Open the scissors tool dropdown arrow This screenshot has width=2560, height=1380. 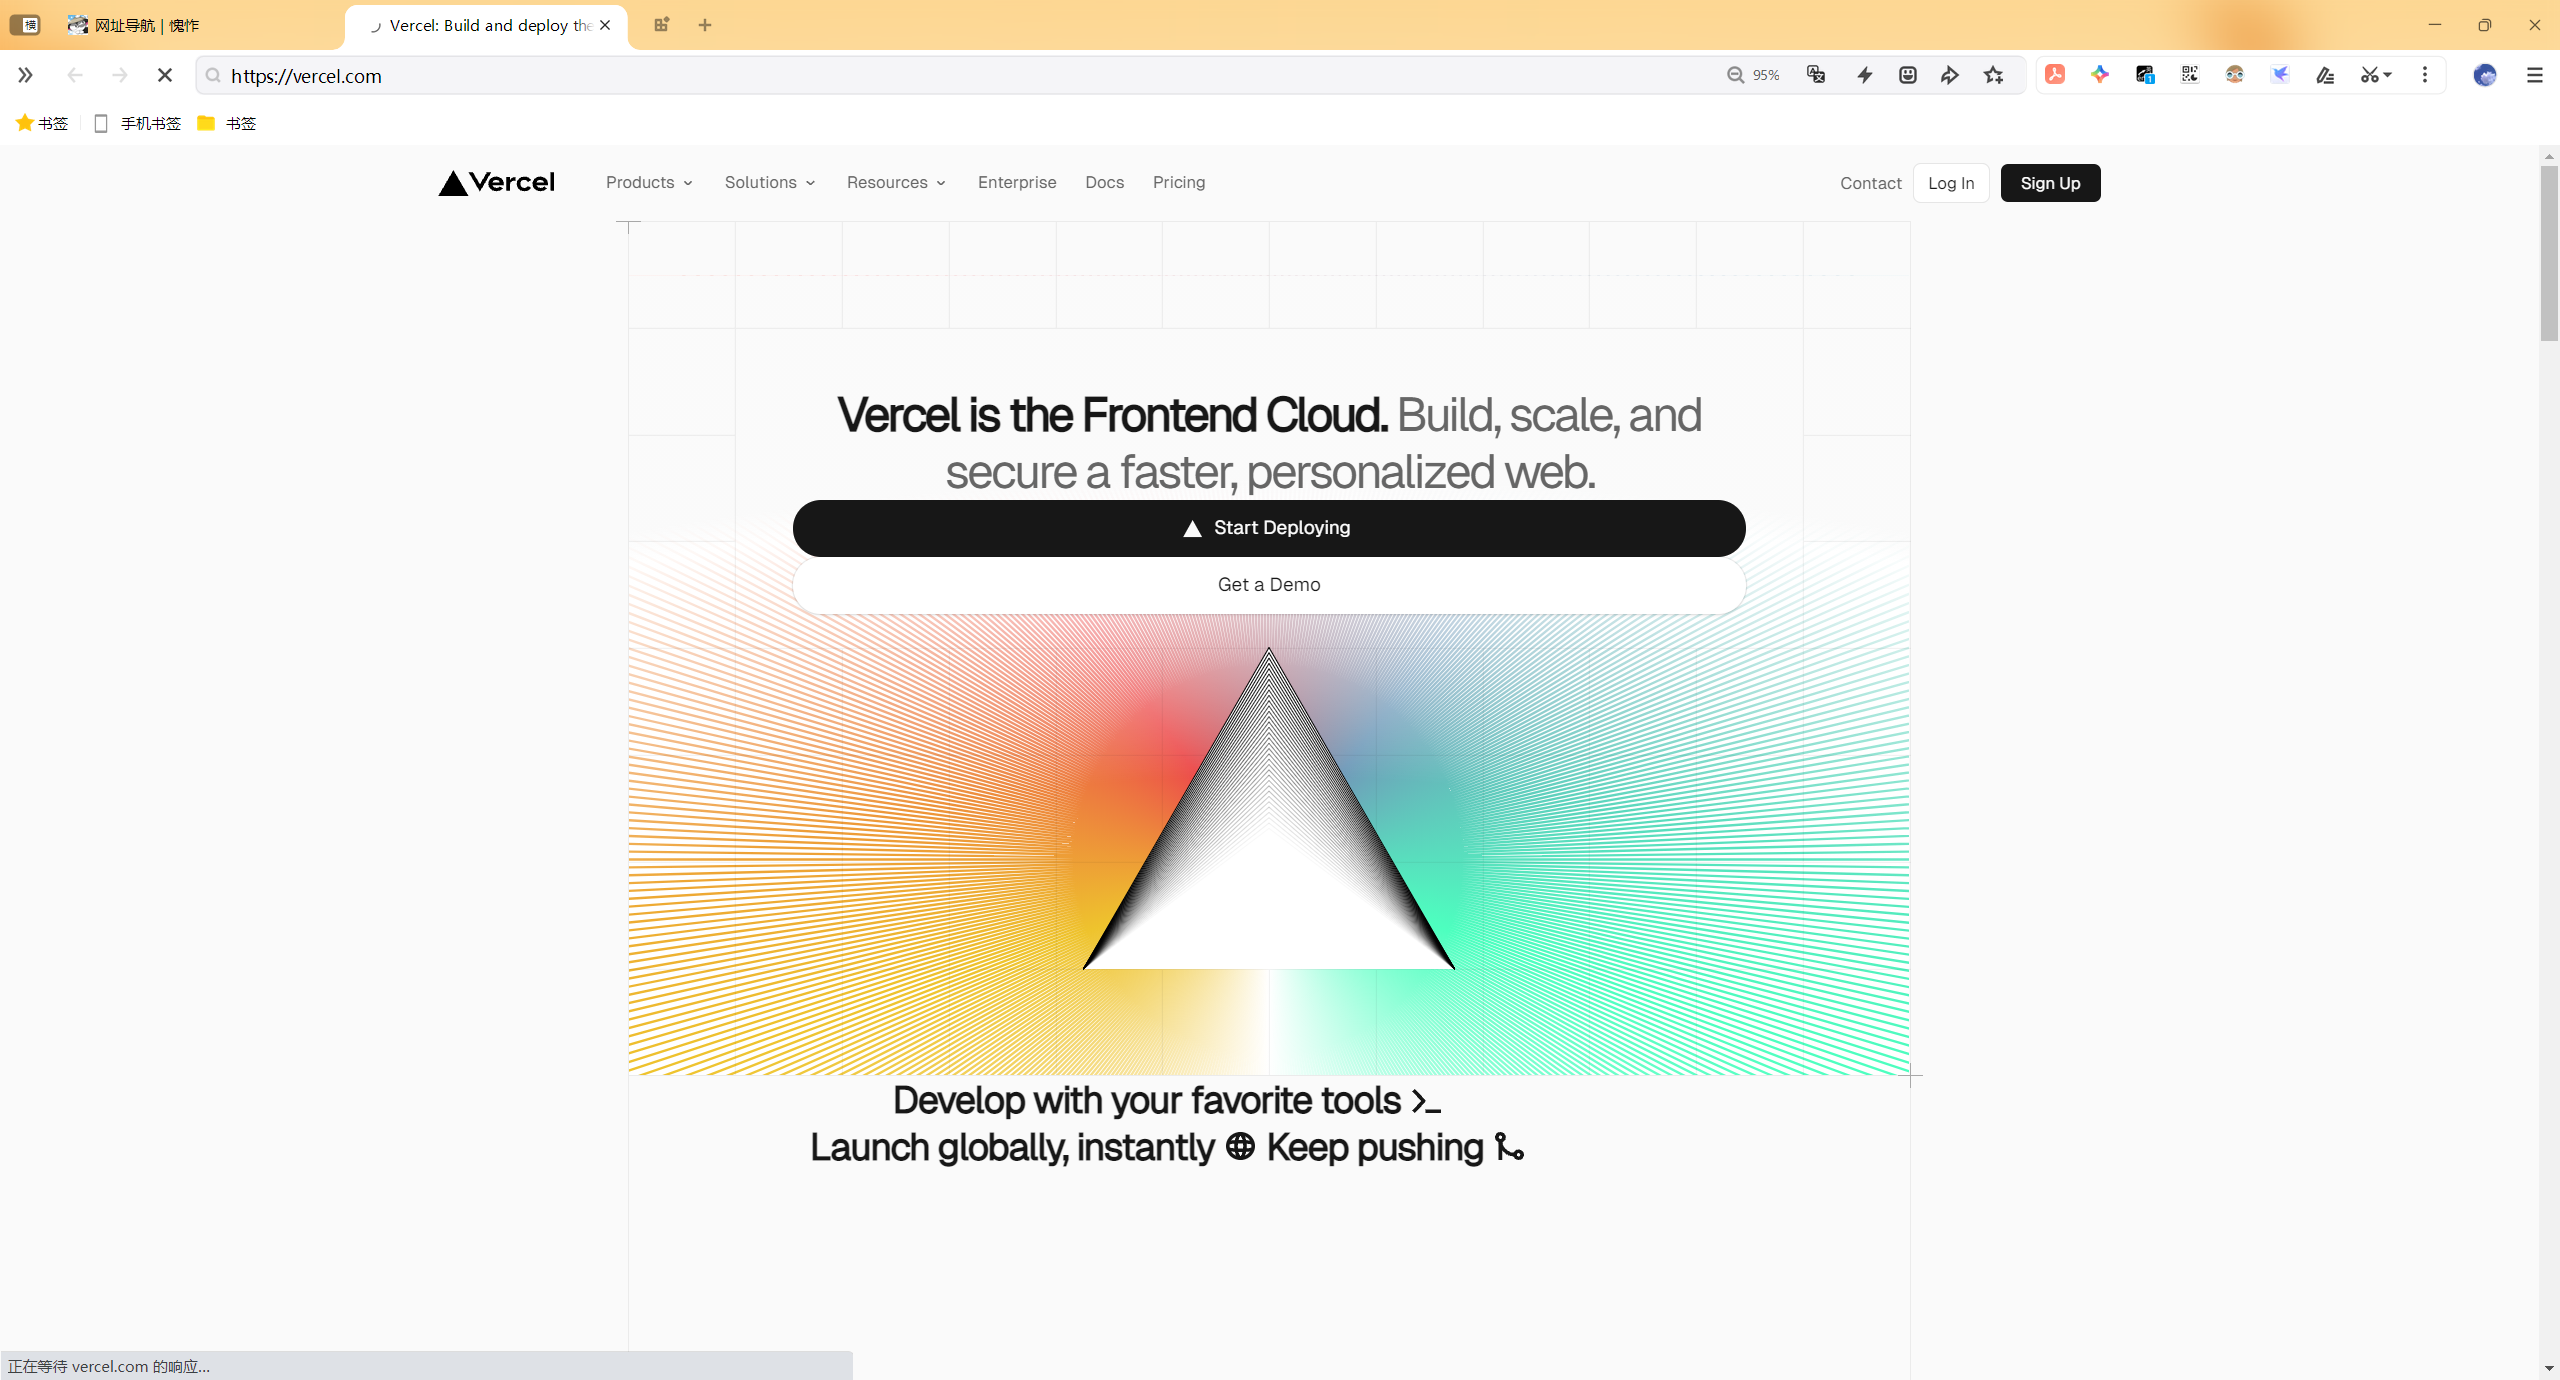point(2388,75)
